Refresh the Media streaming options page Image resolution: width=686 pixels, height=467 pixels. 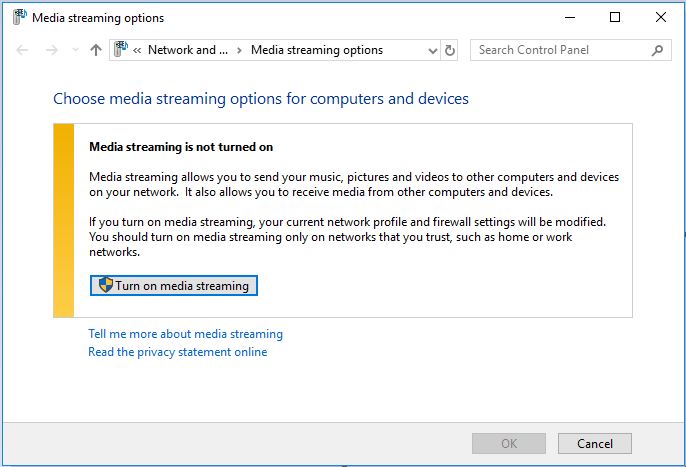[x=450, y=50]
